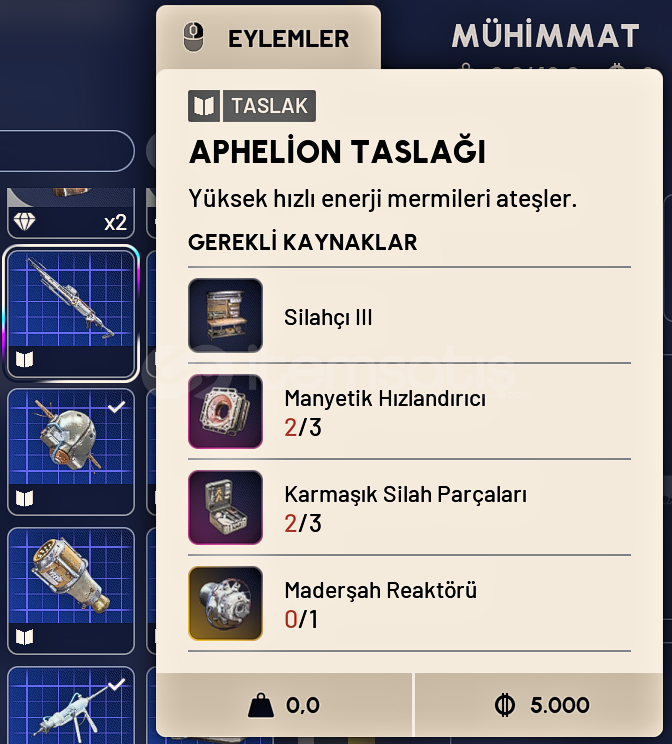Click the Manyetik Hızlandırıcı item icon

(225, 411)
